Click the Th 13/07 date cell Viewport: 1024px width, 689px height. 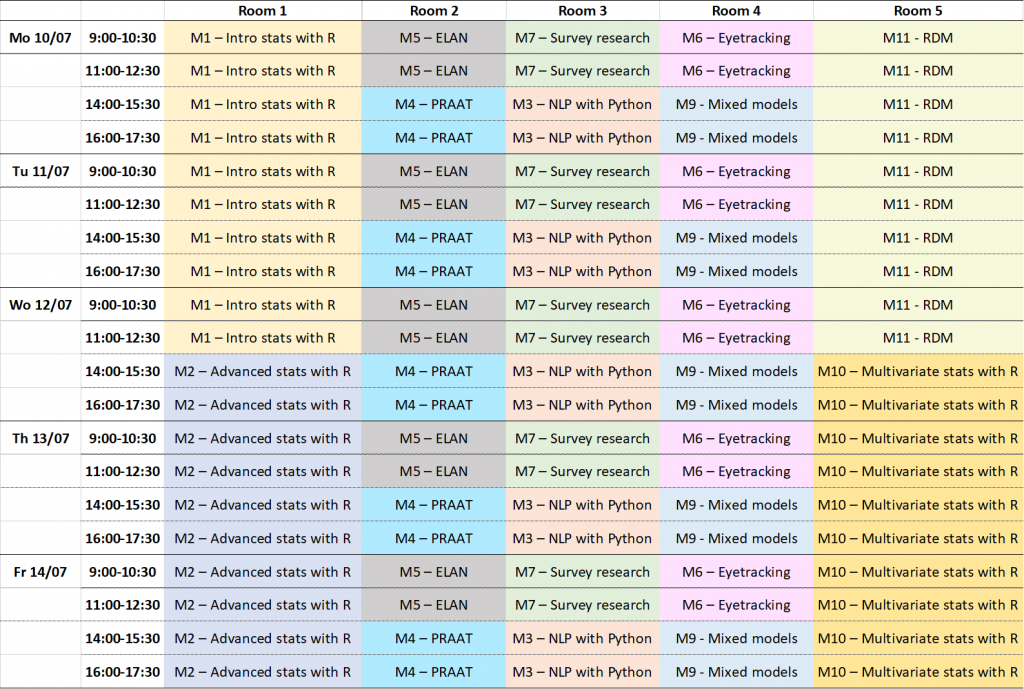[x=40, y=438]
